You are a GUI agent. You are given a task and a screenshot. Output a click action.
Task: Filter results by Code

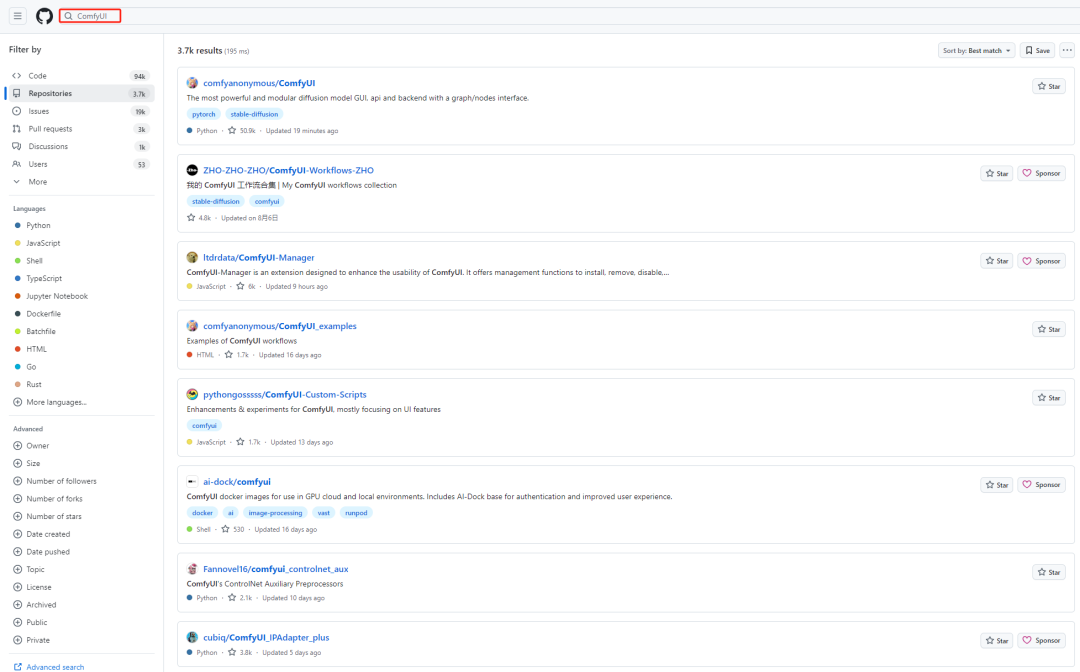pyautogui.click(x=80, y=76)
